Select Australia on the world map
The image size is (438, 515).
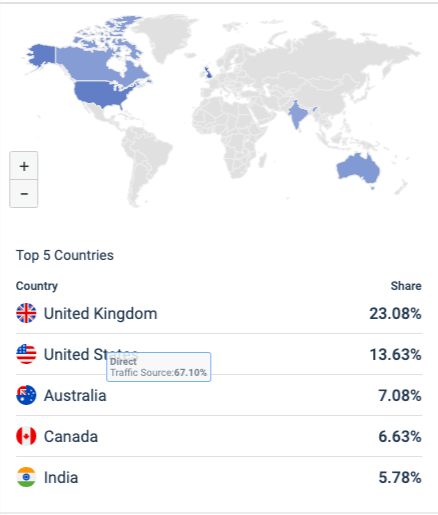(358, 169)
